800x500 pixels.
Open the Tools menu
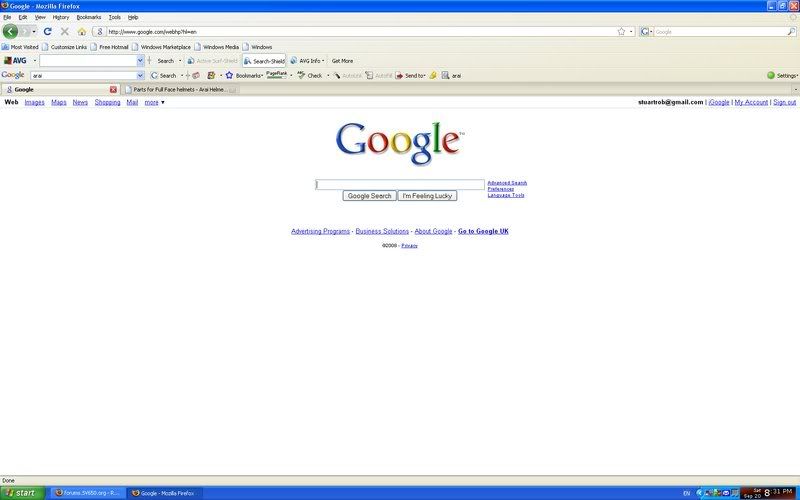click(115, 17)
